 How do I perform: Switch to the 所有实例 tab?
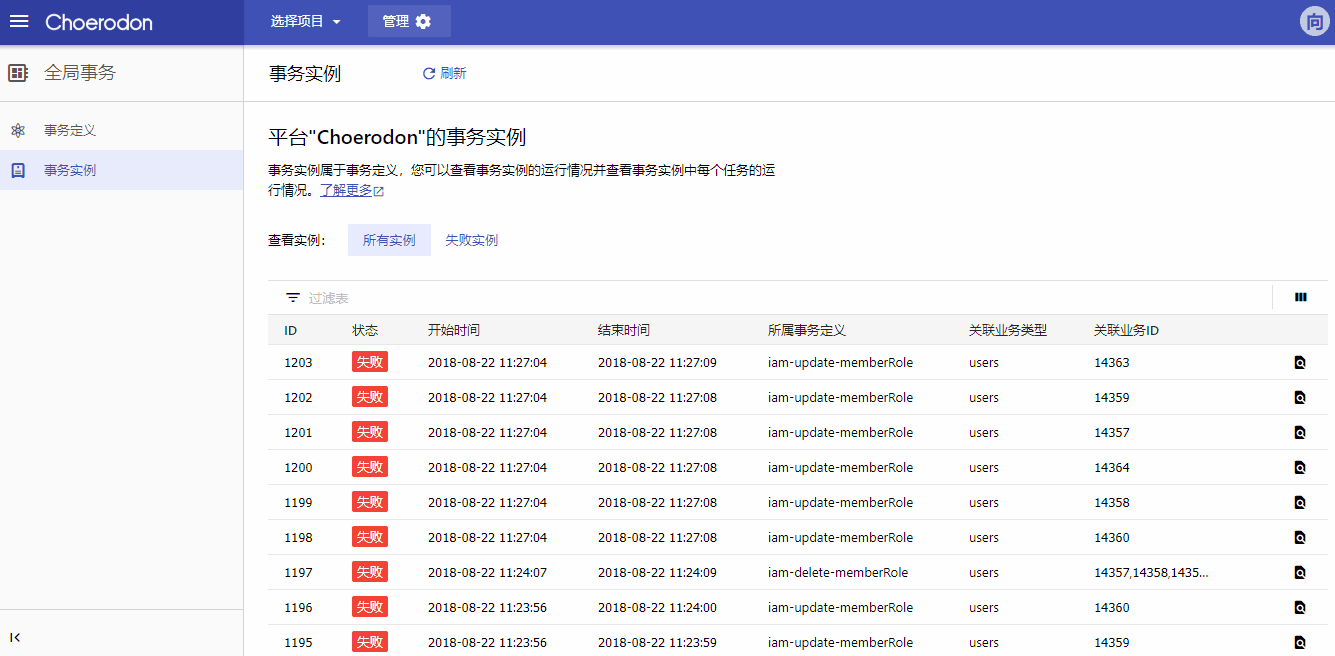(389, 240)
